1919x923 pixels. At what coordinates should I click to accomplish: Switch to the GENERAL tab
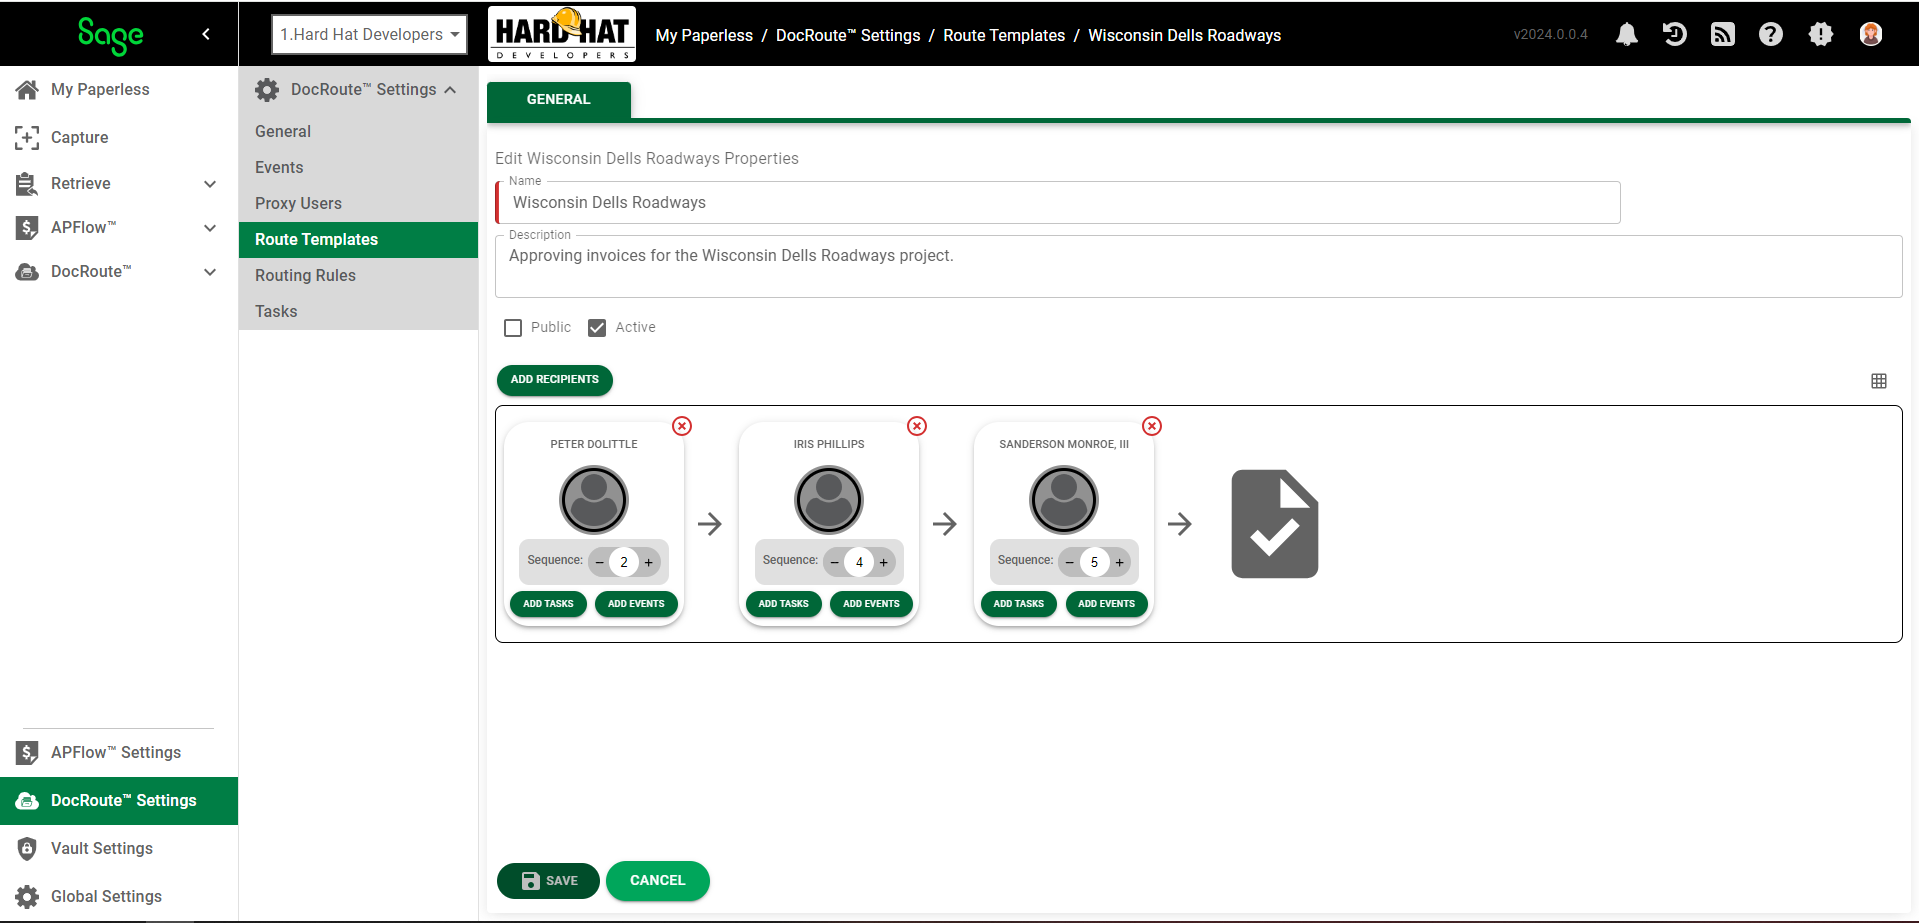point(559,100)
